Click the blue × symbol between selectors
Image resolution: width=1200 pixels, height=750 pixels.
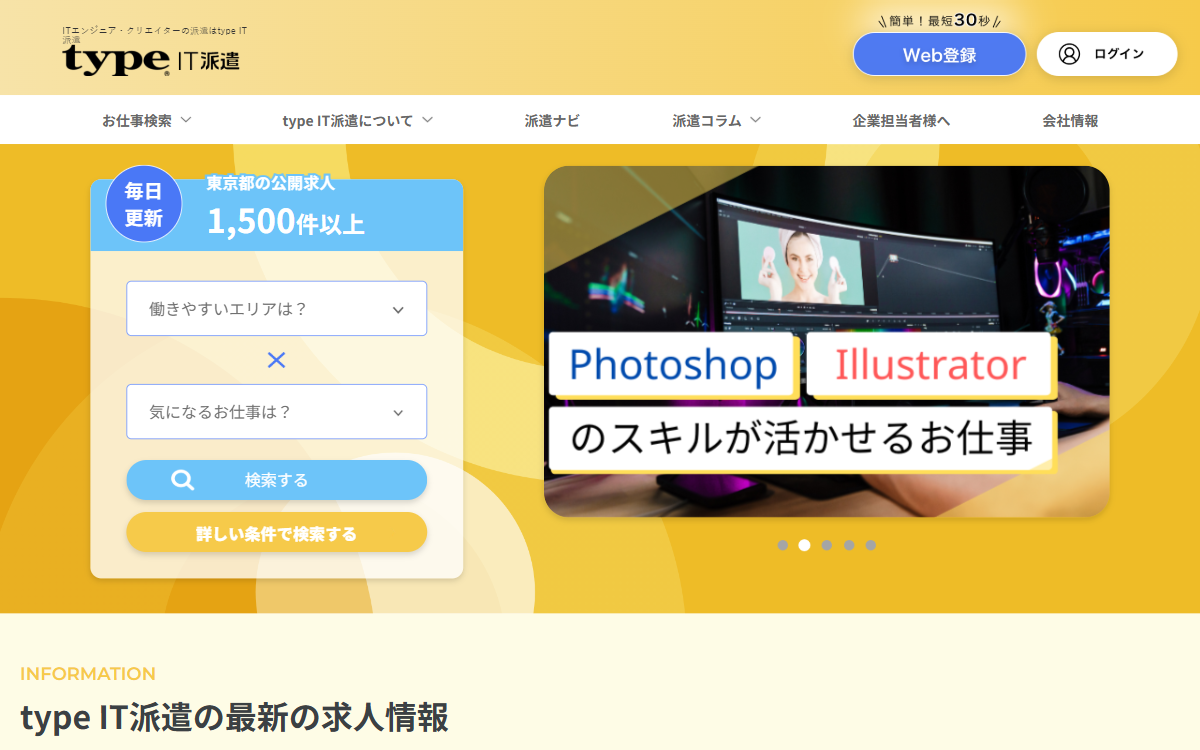(x=277, y=360)
